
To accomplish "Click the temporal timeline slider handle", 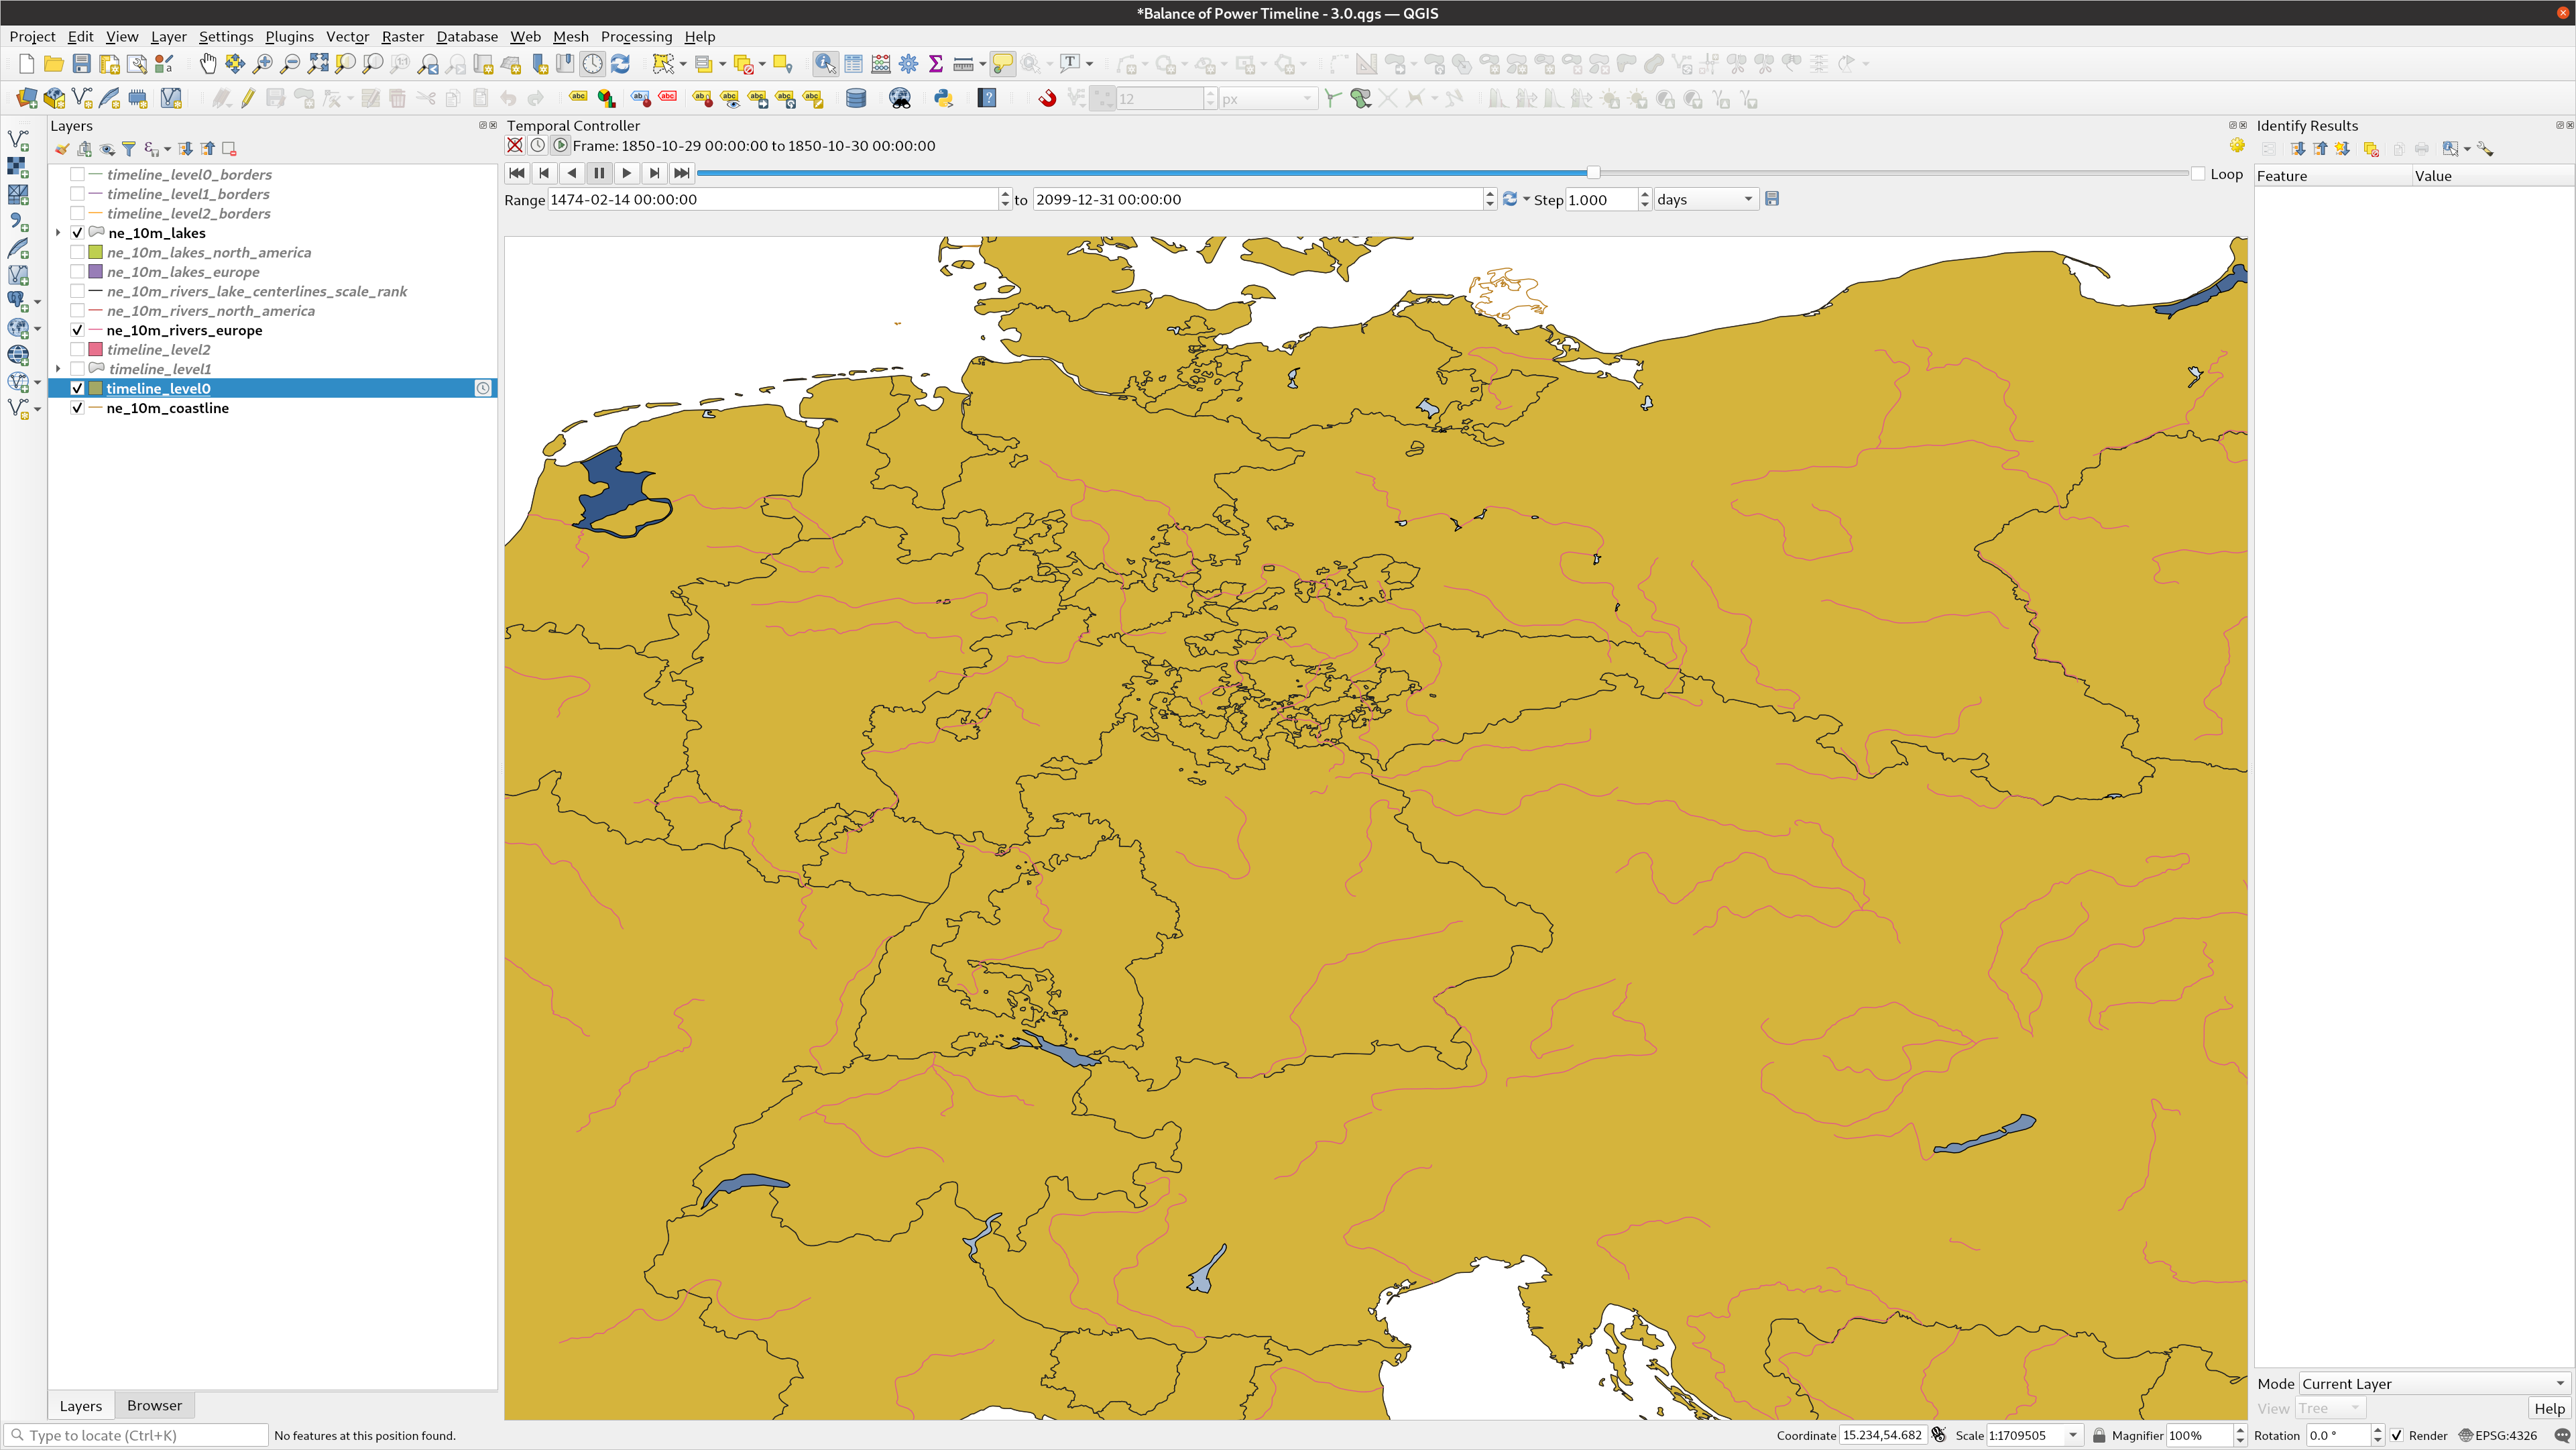I will (1593, 173).
